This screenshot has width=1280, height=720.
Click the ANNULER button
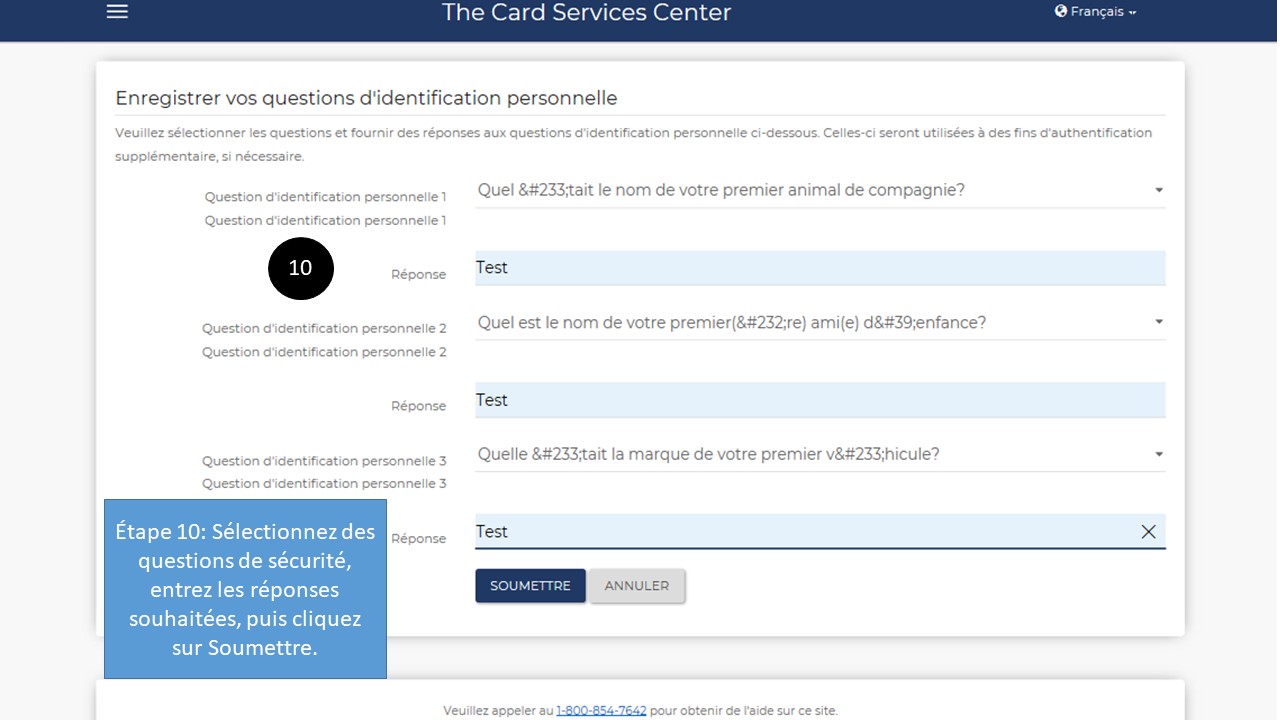pyautogui.click(x=637, y=586)
